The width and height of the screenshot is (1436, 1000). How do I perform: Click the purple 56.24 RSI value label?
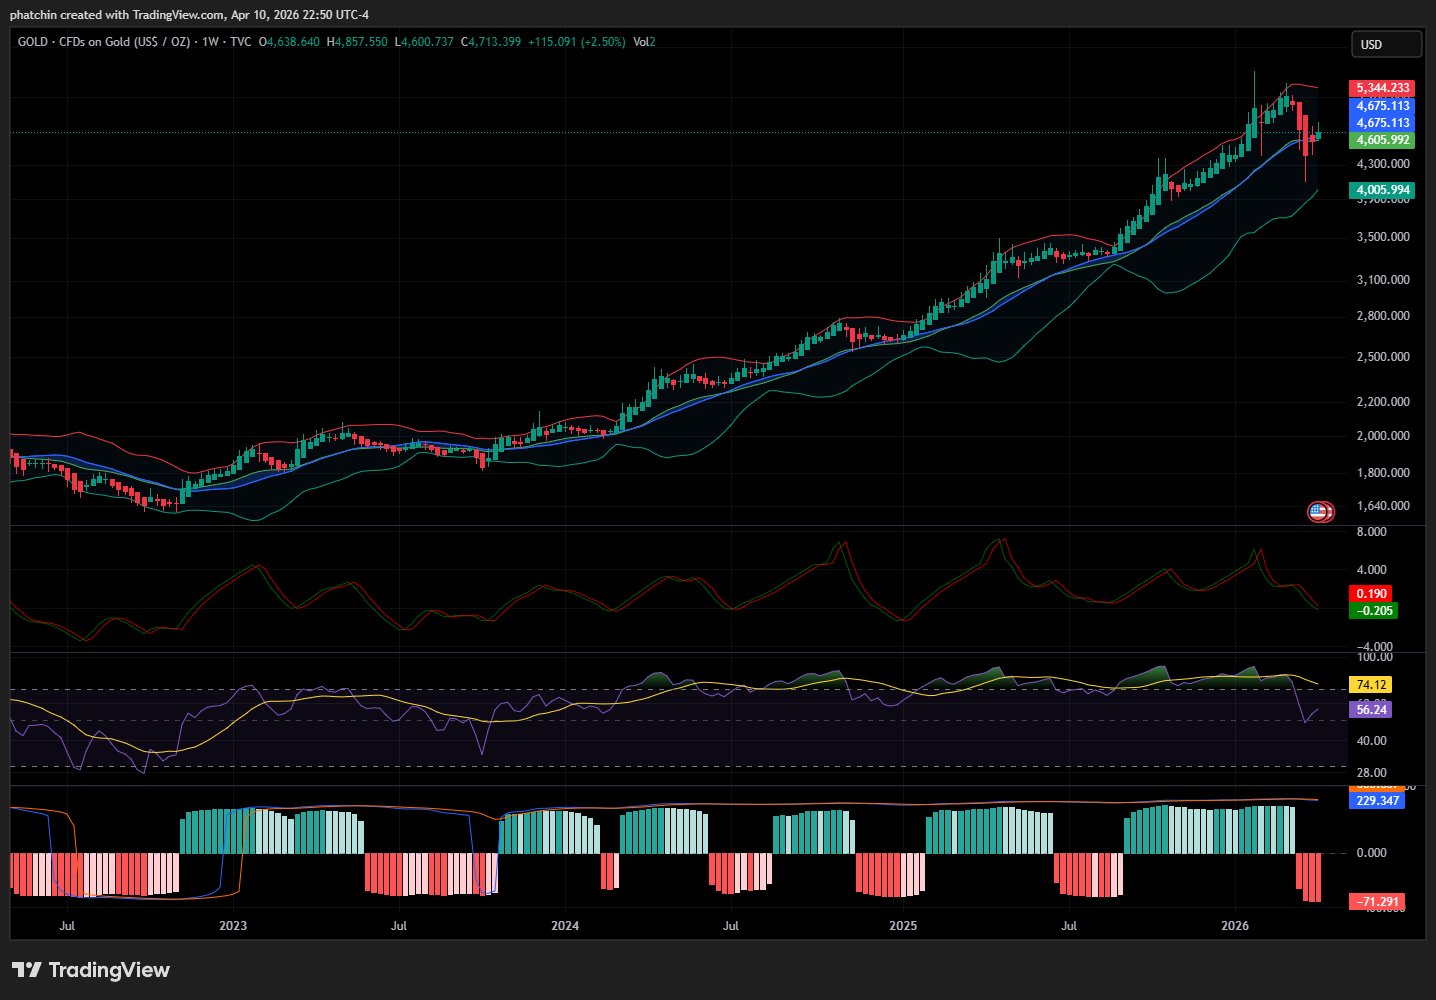1370,709
